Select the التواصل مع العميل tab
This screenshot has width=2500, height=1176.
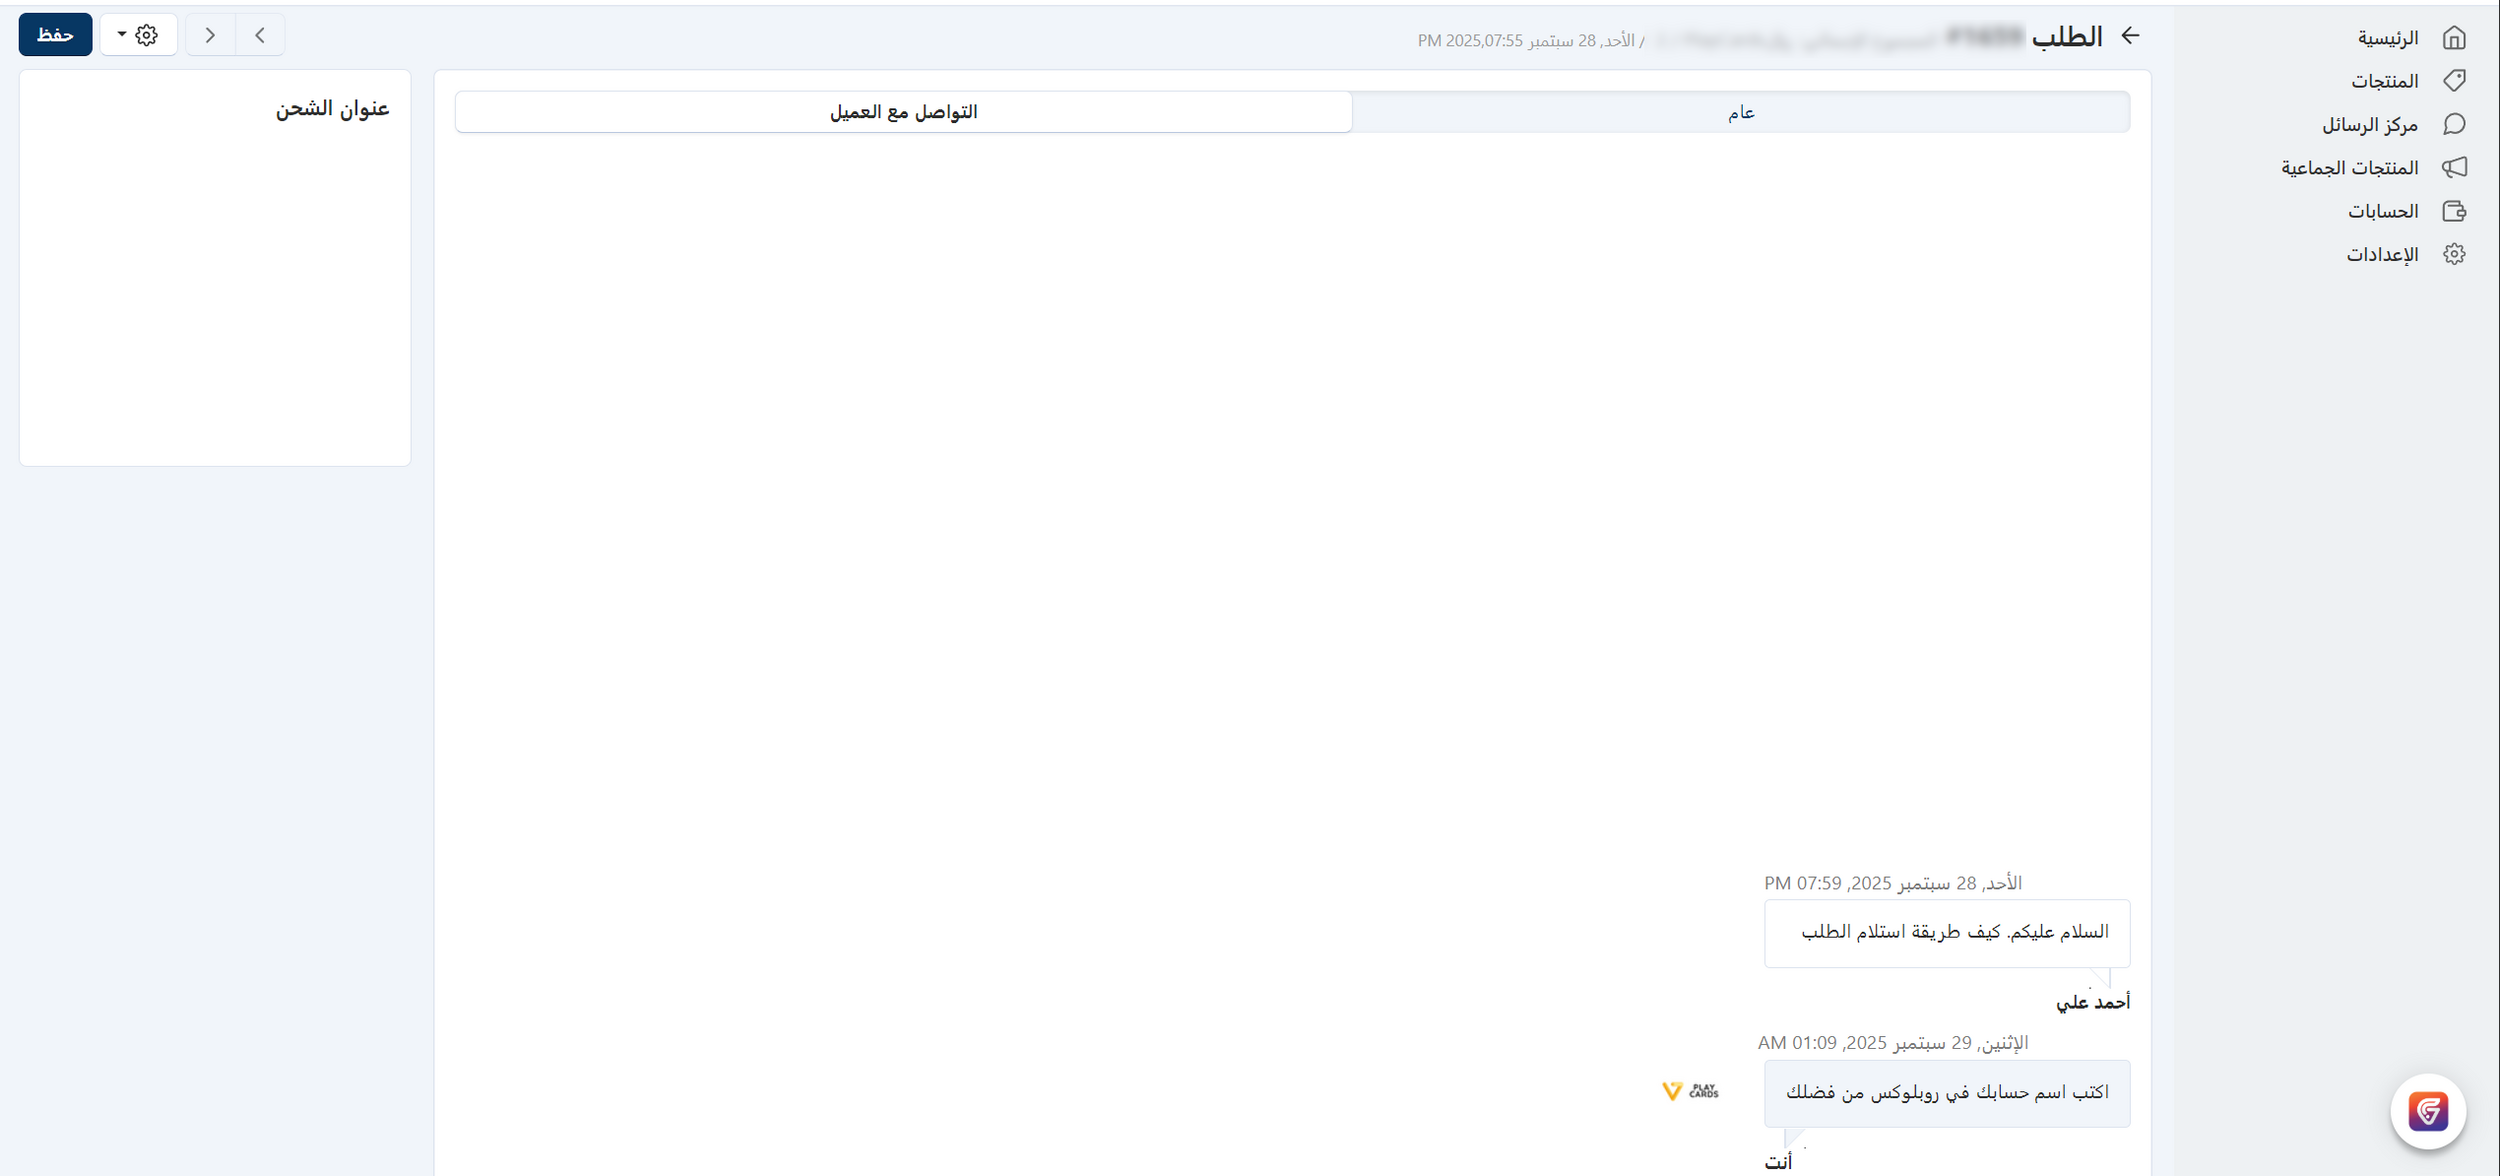(x=903, y=112)
